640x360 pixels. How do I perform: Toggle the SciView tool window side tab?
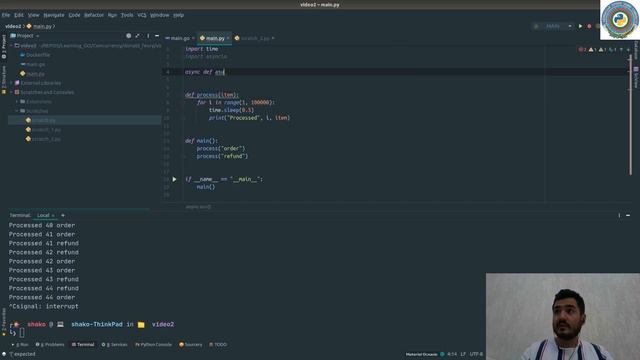(636, 78)
